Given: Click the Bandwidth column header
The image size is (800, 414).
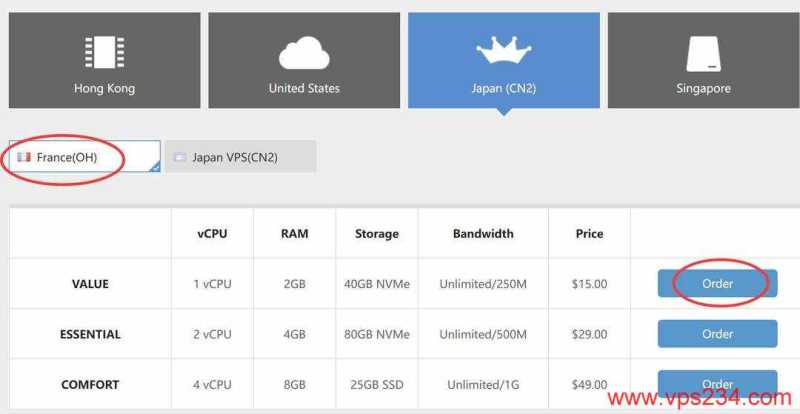Looking at the screenshot, I should point(483,234).
